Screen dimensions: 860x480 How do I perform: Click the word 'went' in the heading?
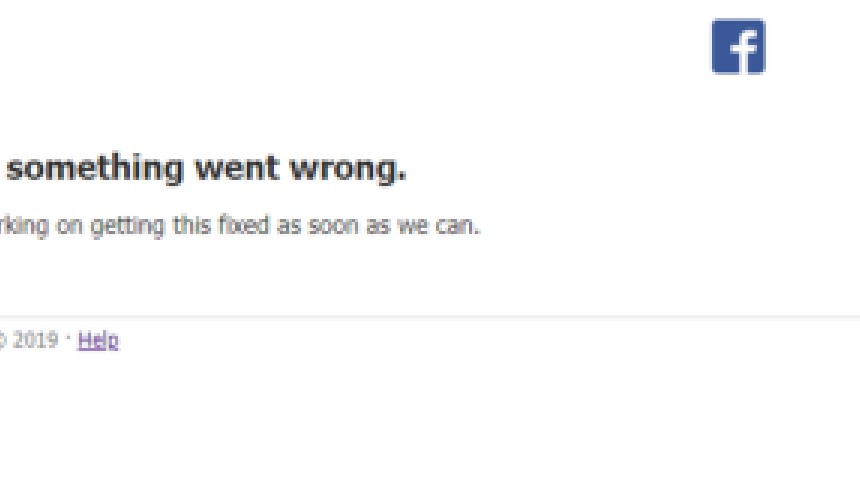(x=237, y=168)
